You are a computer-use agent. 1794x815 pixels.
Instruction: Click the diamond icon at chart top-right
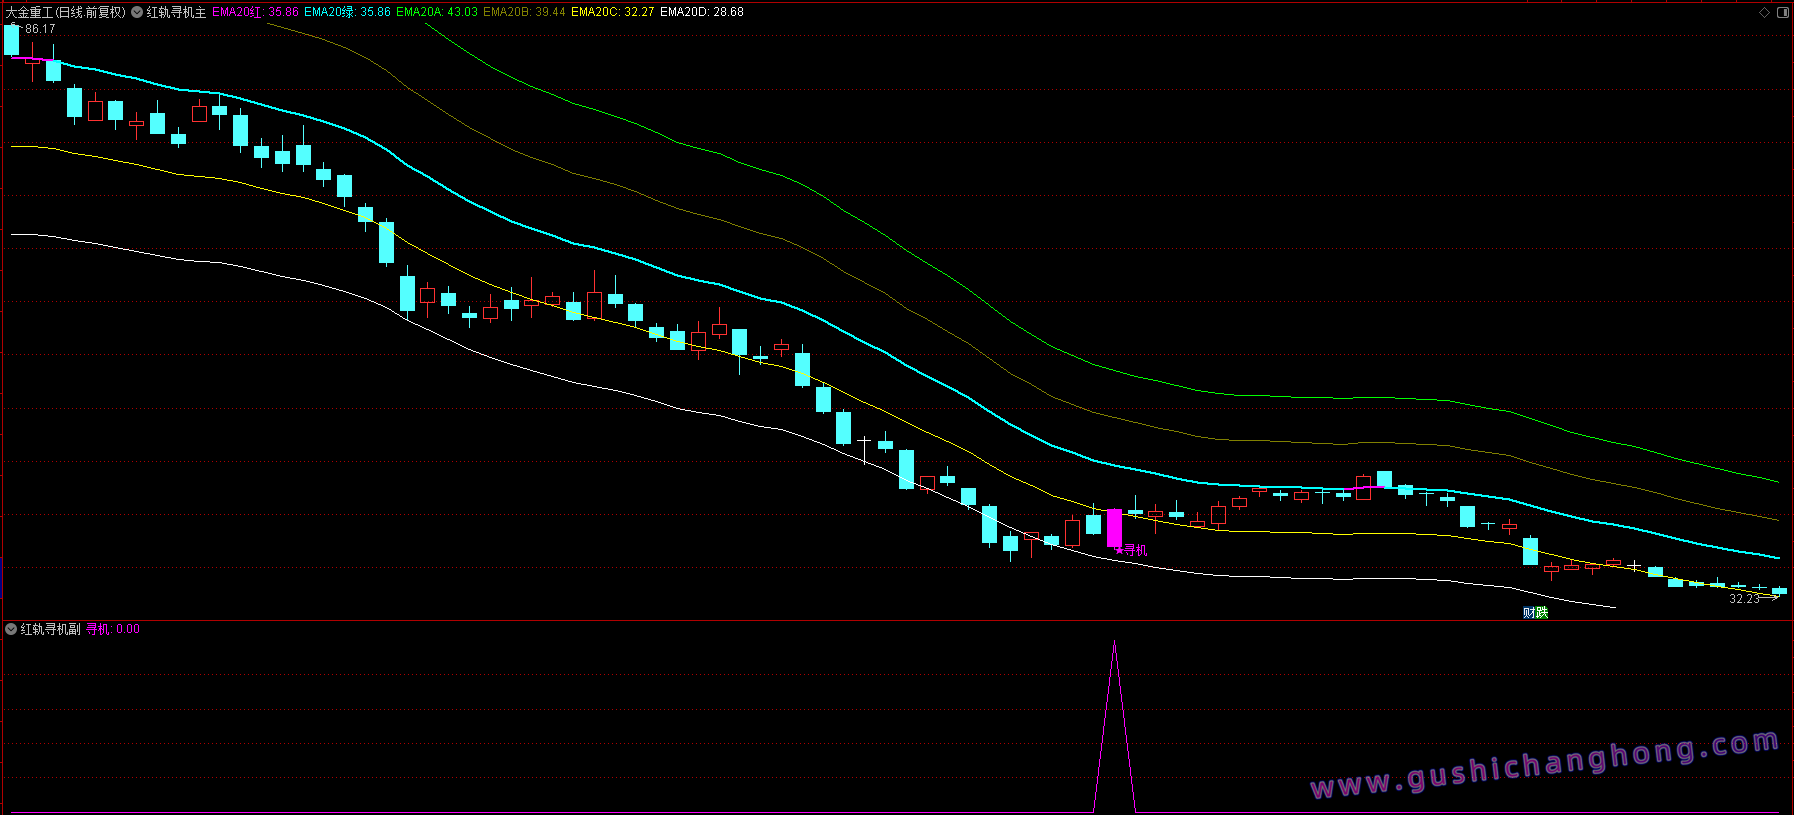tap(1764, 12)
